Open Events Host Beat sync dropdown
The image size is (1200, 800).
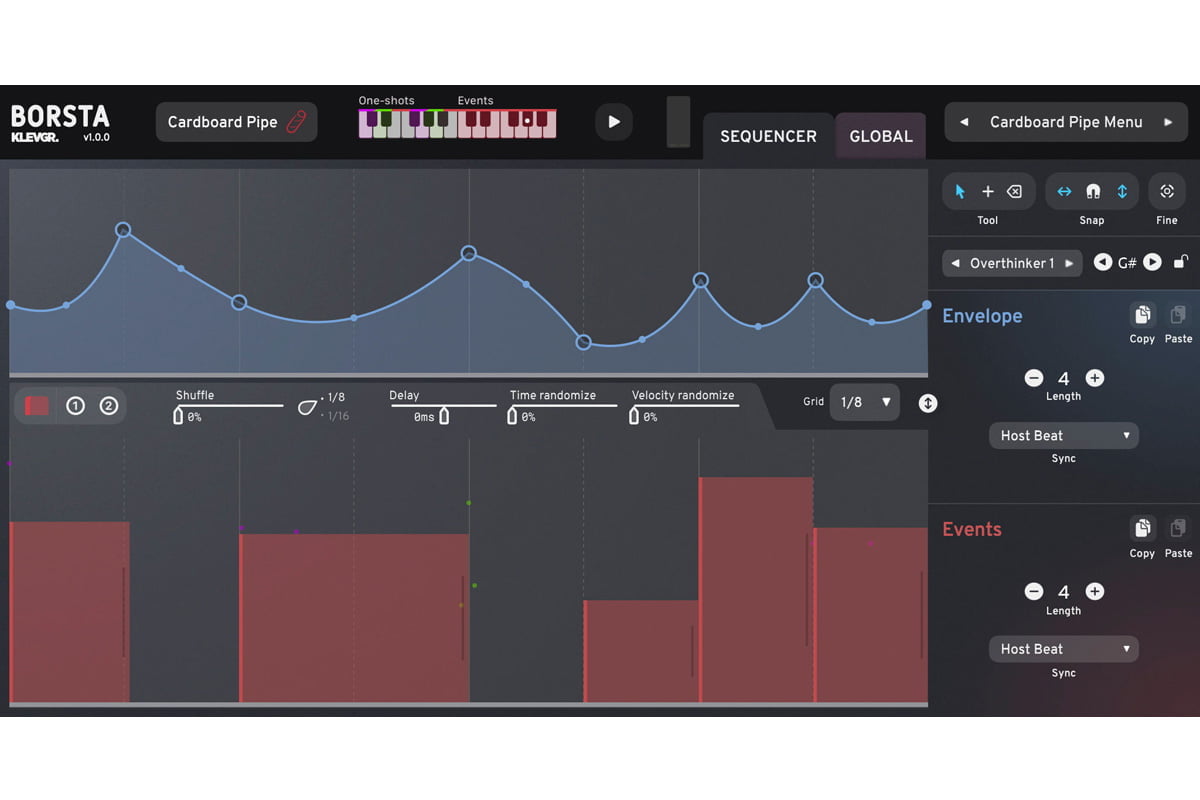point(1064,649)
